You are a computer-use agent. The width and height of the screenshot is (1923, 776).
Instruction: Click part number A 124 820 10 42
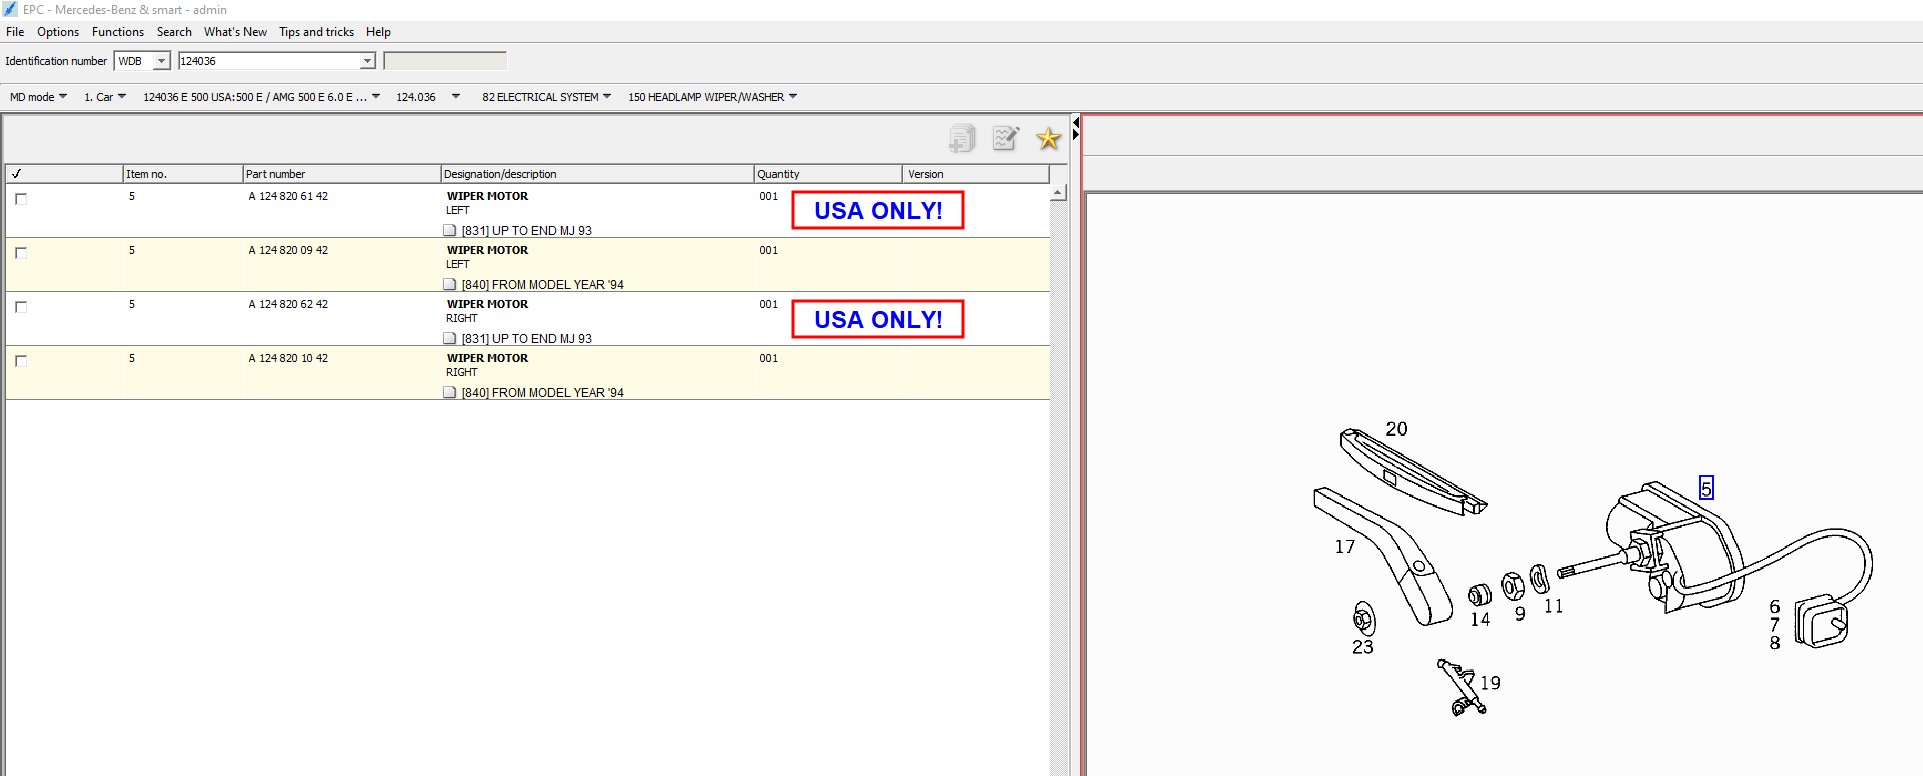coord(288,358)
